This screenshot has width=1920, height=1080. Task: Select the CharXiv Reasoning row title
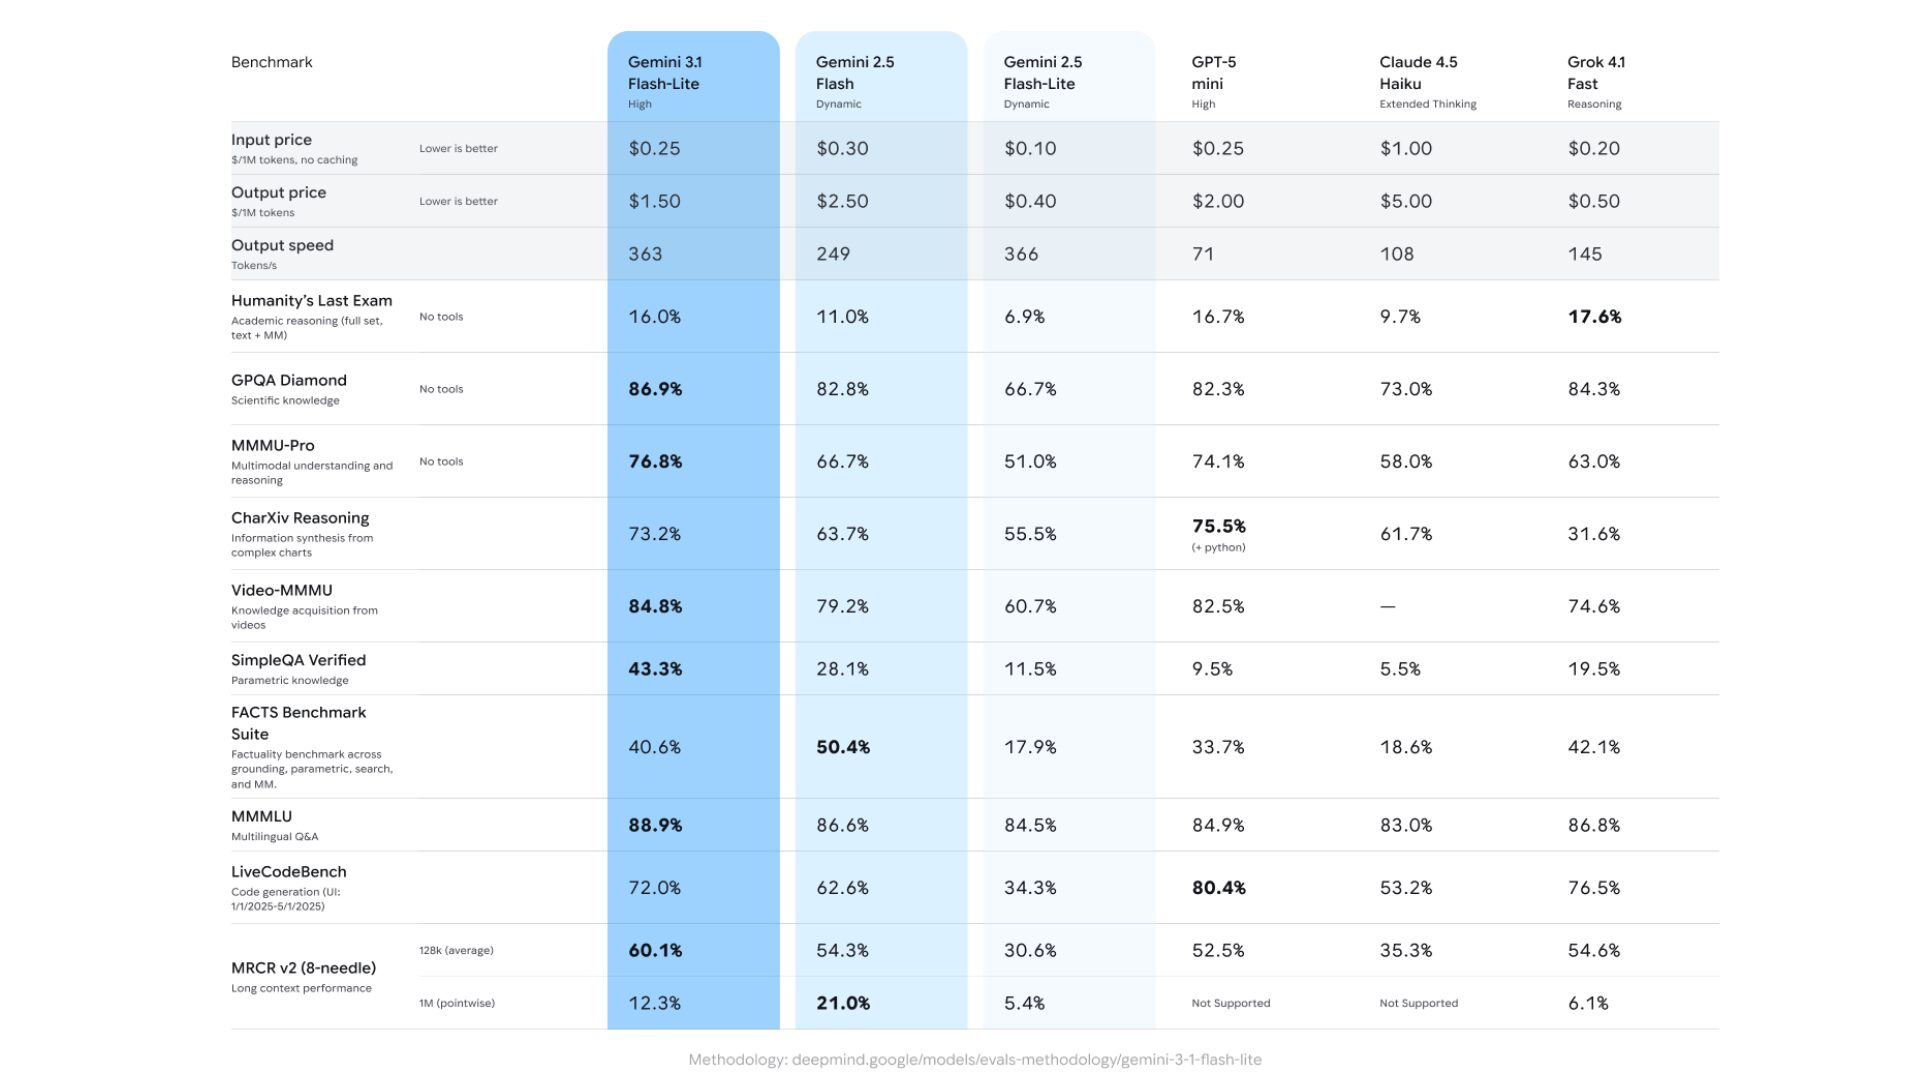click(299, 518)
